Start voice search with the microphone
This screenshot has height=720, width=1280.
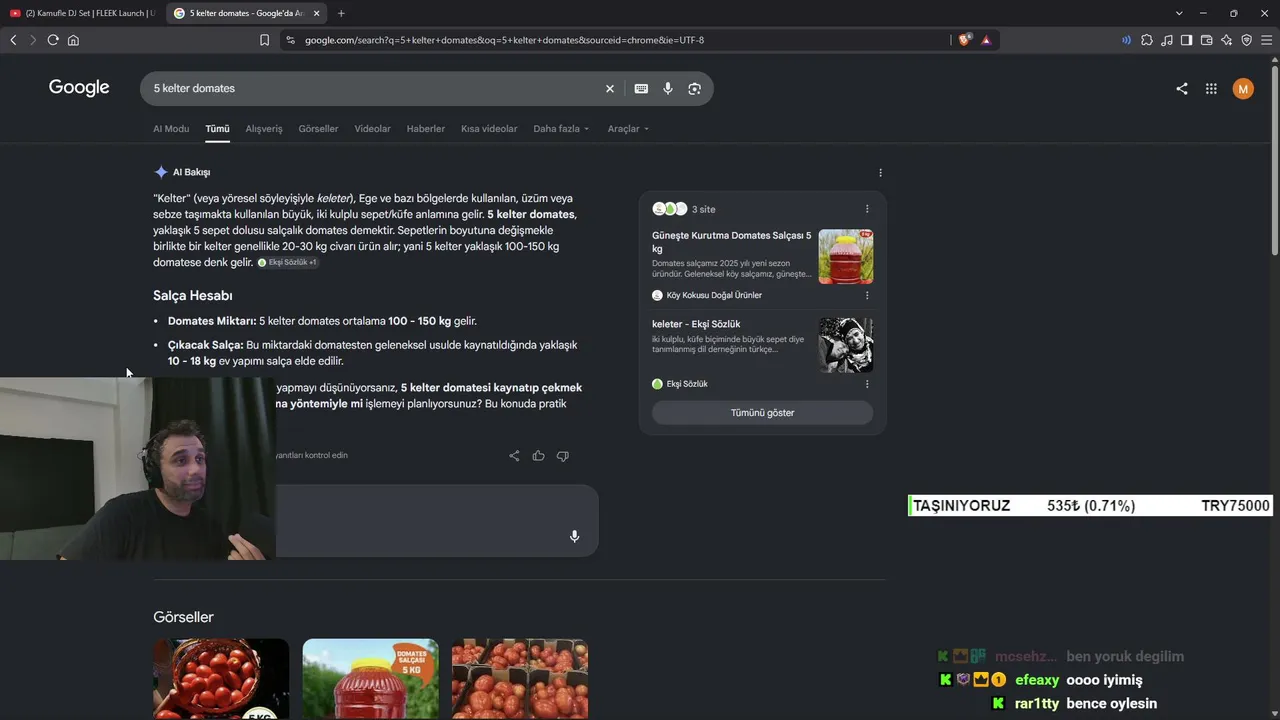tap(668, 89)
